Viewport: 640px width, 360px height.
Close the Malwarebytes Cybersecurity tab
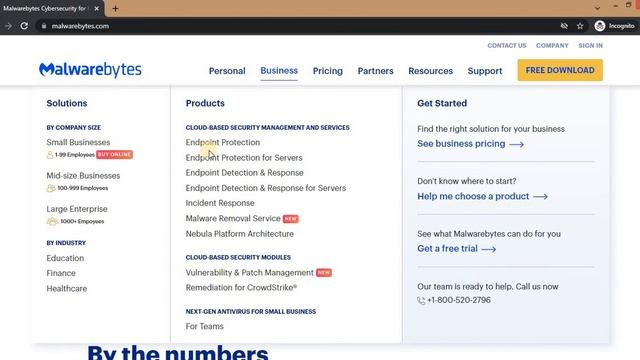[97, 8]
